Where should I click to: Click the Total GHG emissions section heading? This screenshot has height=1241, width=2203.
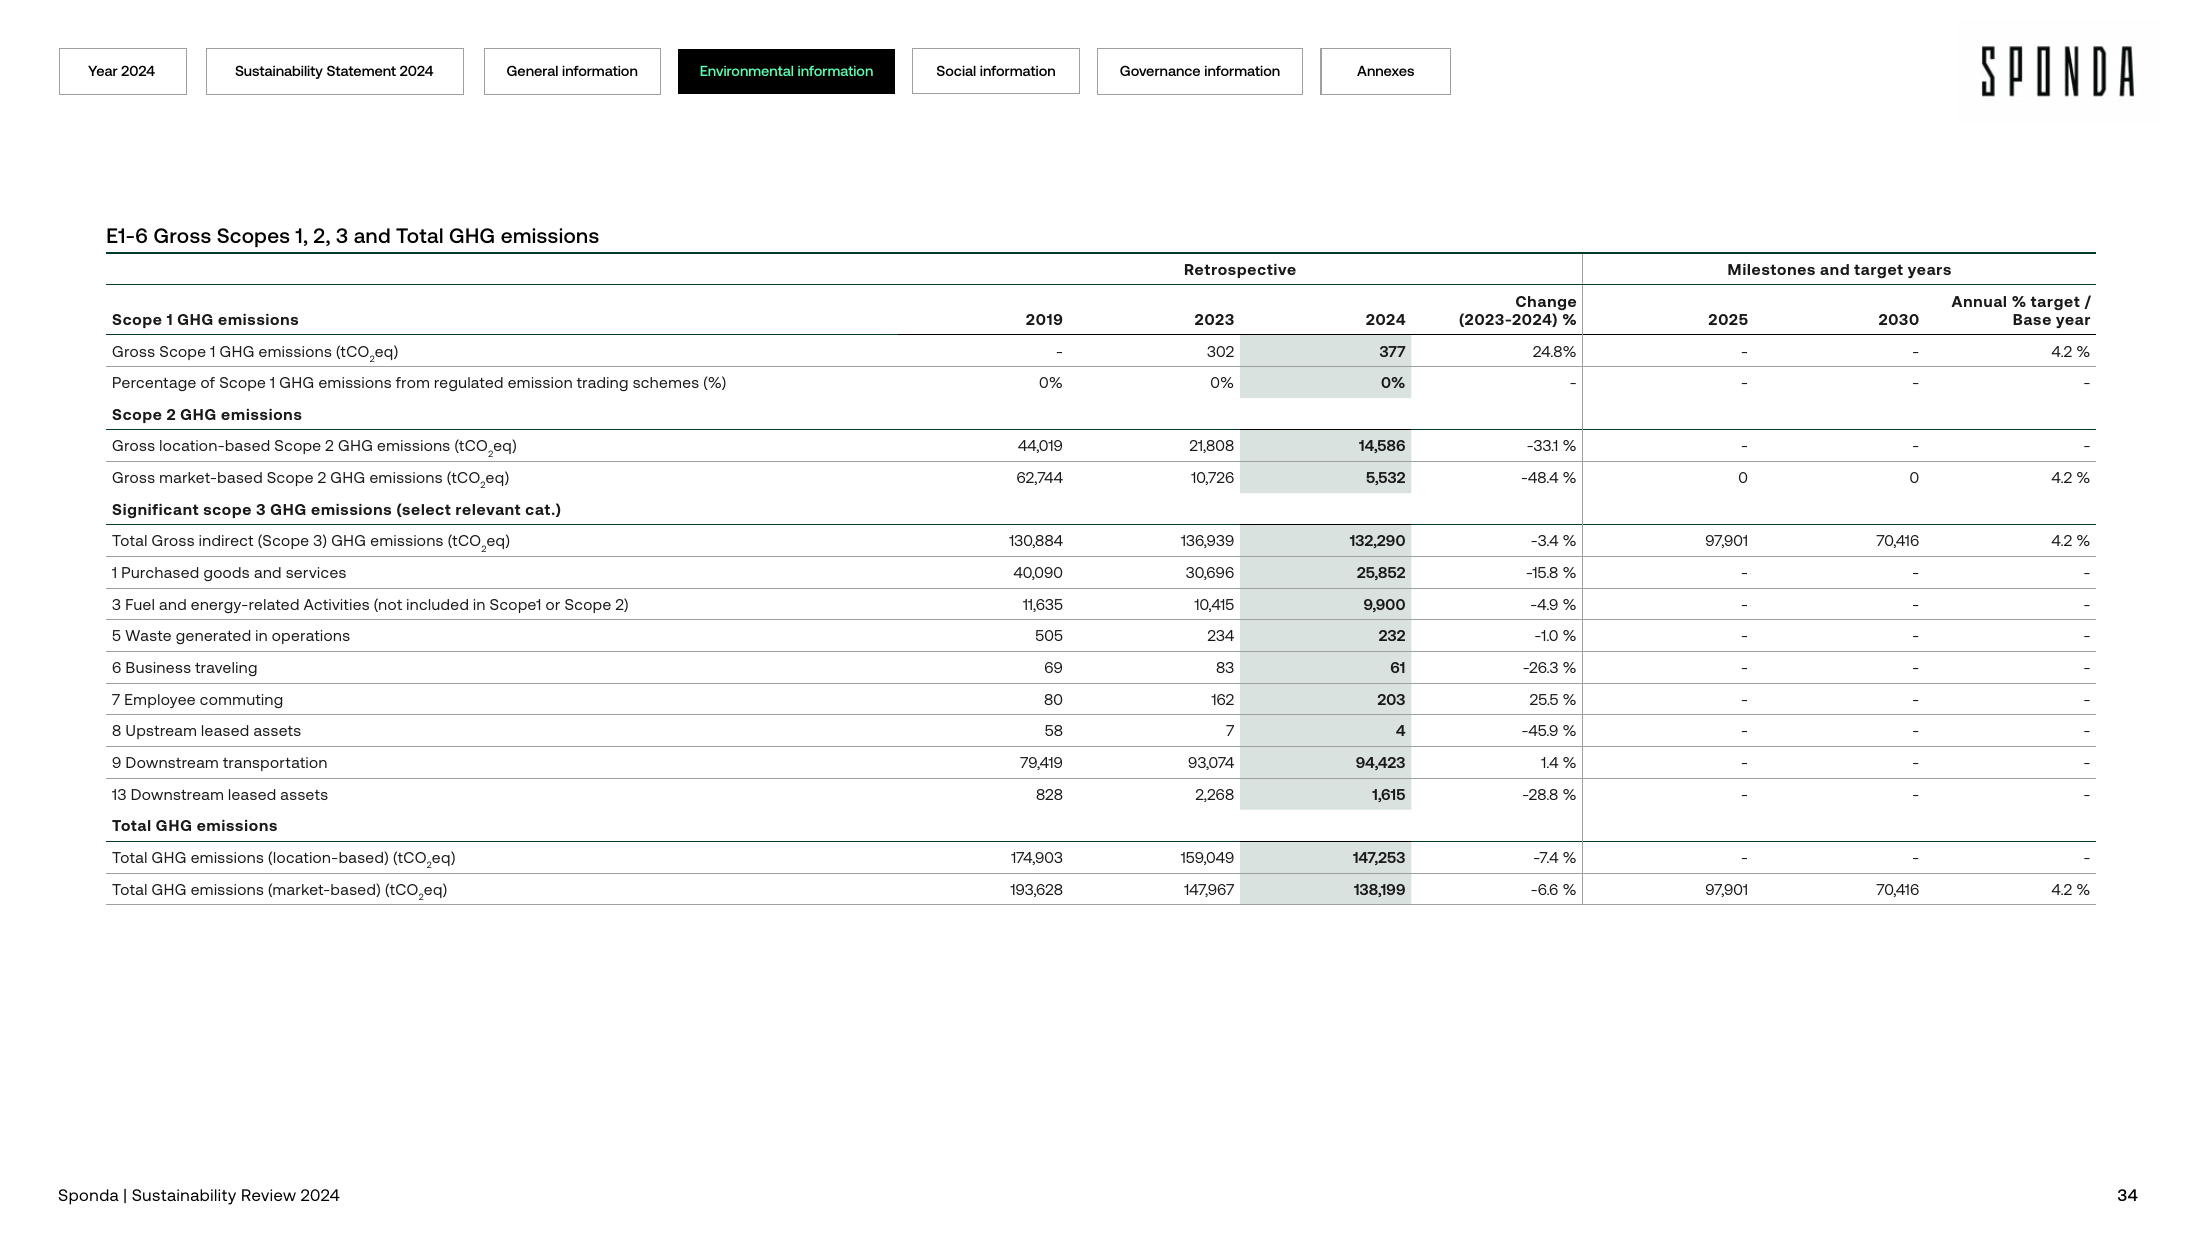[x=195, y=826]
